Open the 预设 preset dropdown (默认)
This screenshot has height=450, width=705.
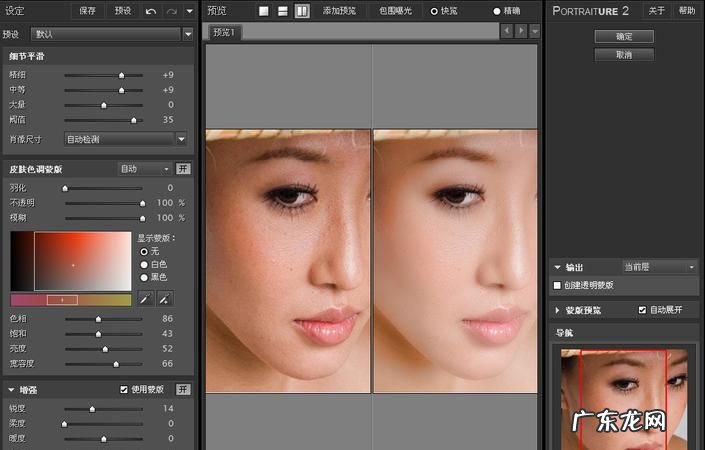[x=110, y=33]
